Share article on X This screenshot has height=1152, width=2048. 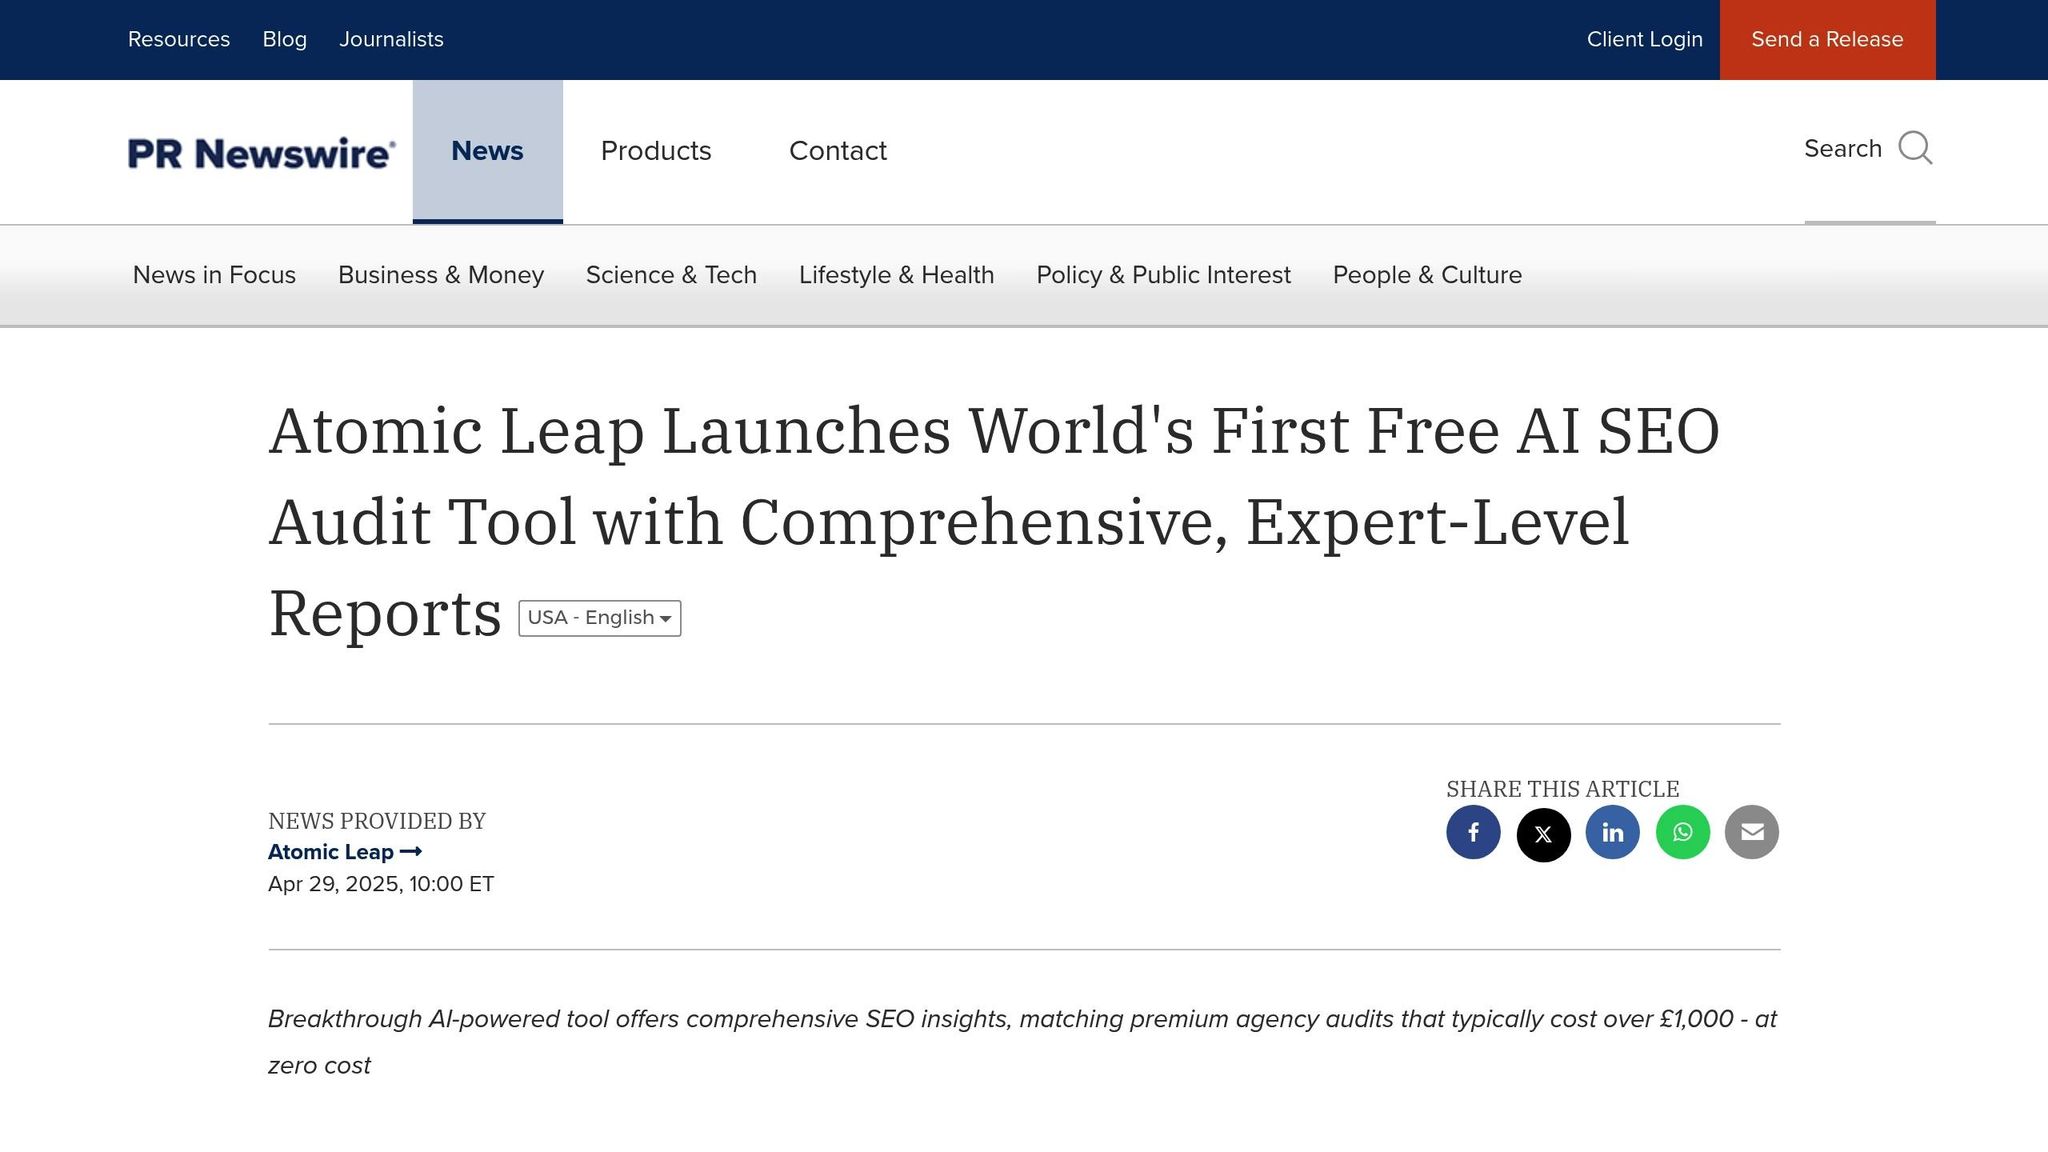point(1543,834)
